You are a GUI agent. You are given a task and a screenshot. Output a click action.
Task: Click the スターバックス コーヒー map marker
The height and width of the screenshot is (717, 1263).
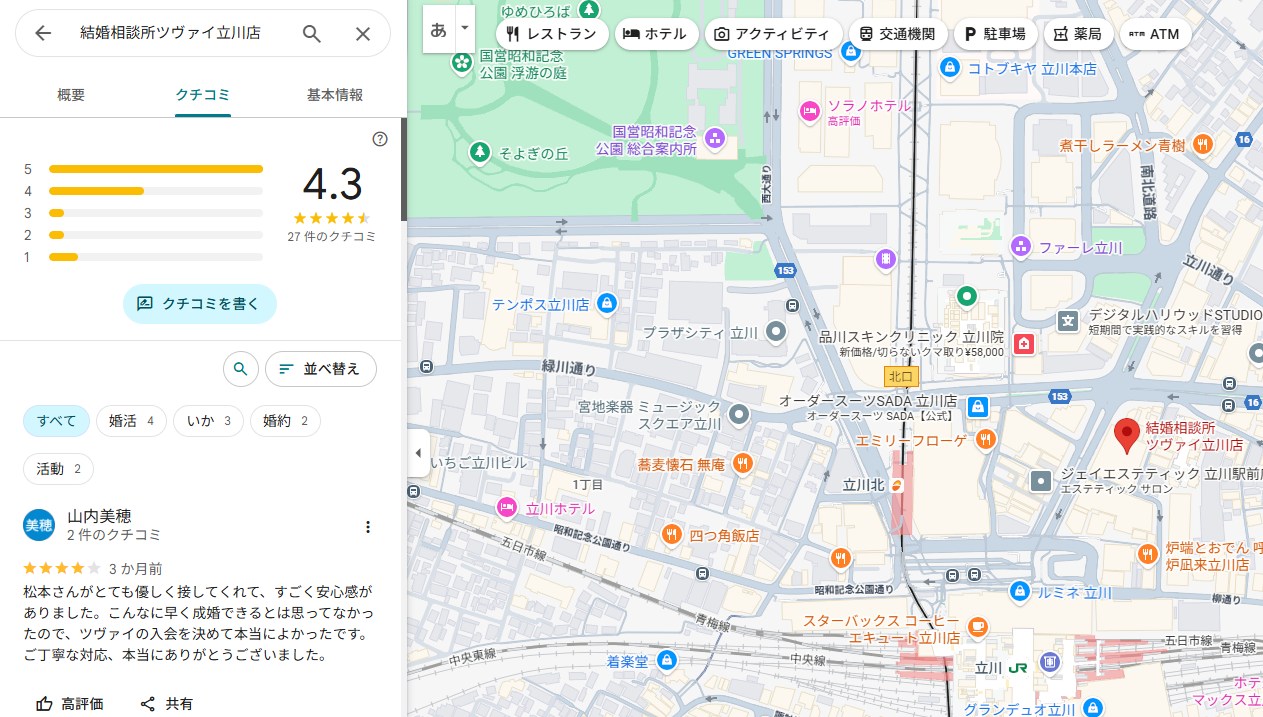coord(976,627)
